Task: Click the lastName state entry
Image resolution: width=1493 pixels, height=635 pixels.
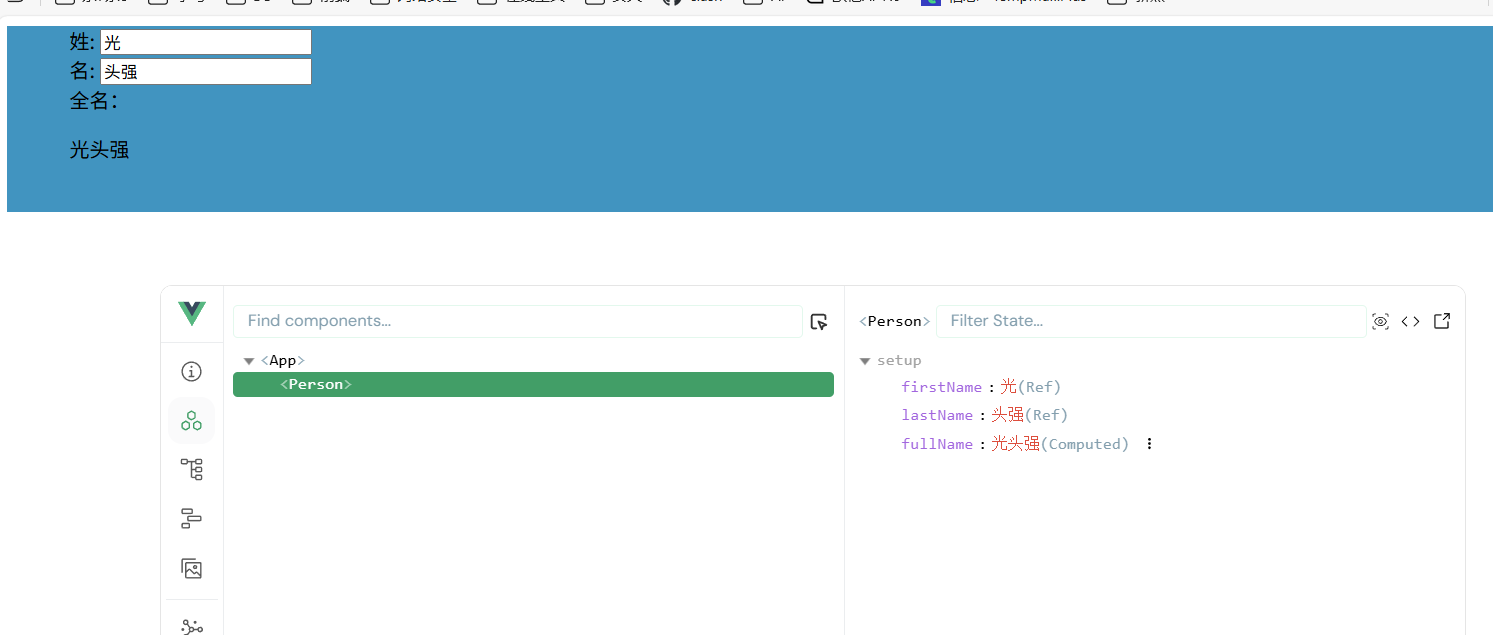Action: click(x=985, y=415)
